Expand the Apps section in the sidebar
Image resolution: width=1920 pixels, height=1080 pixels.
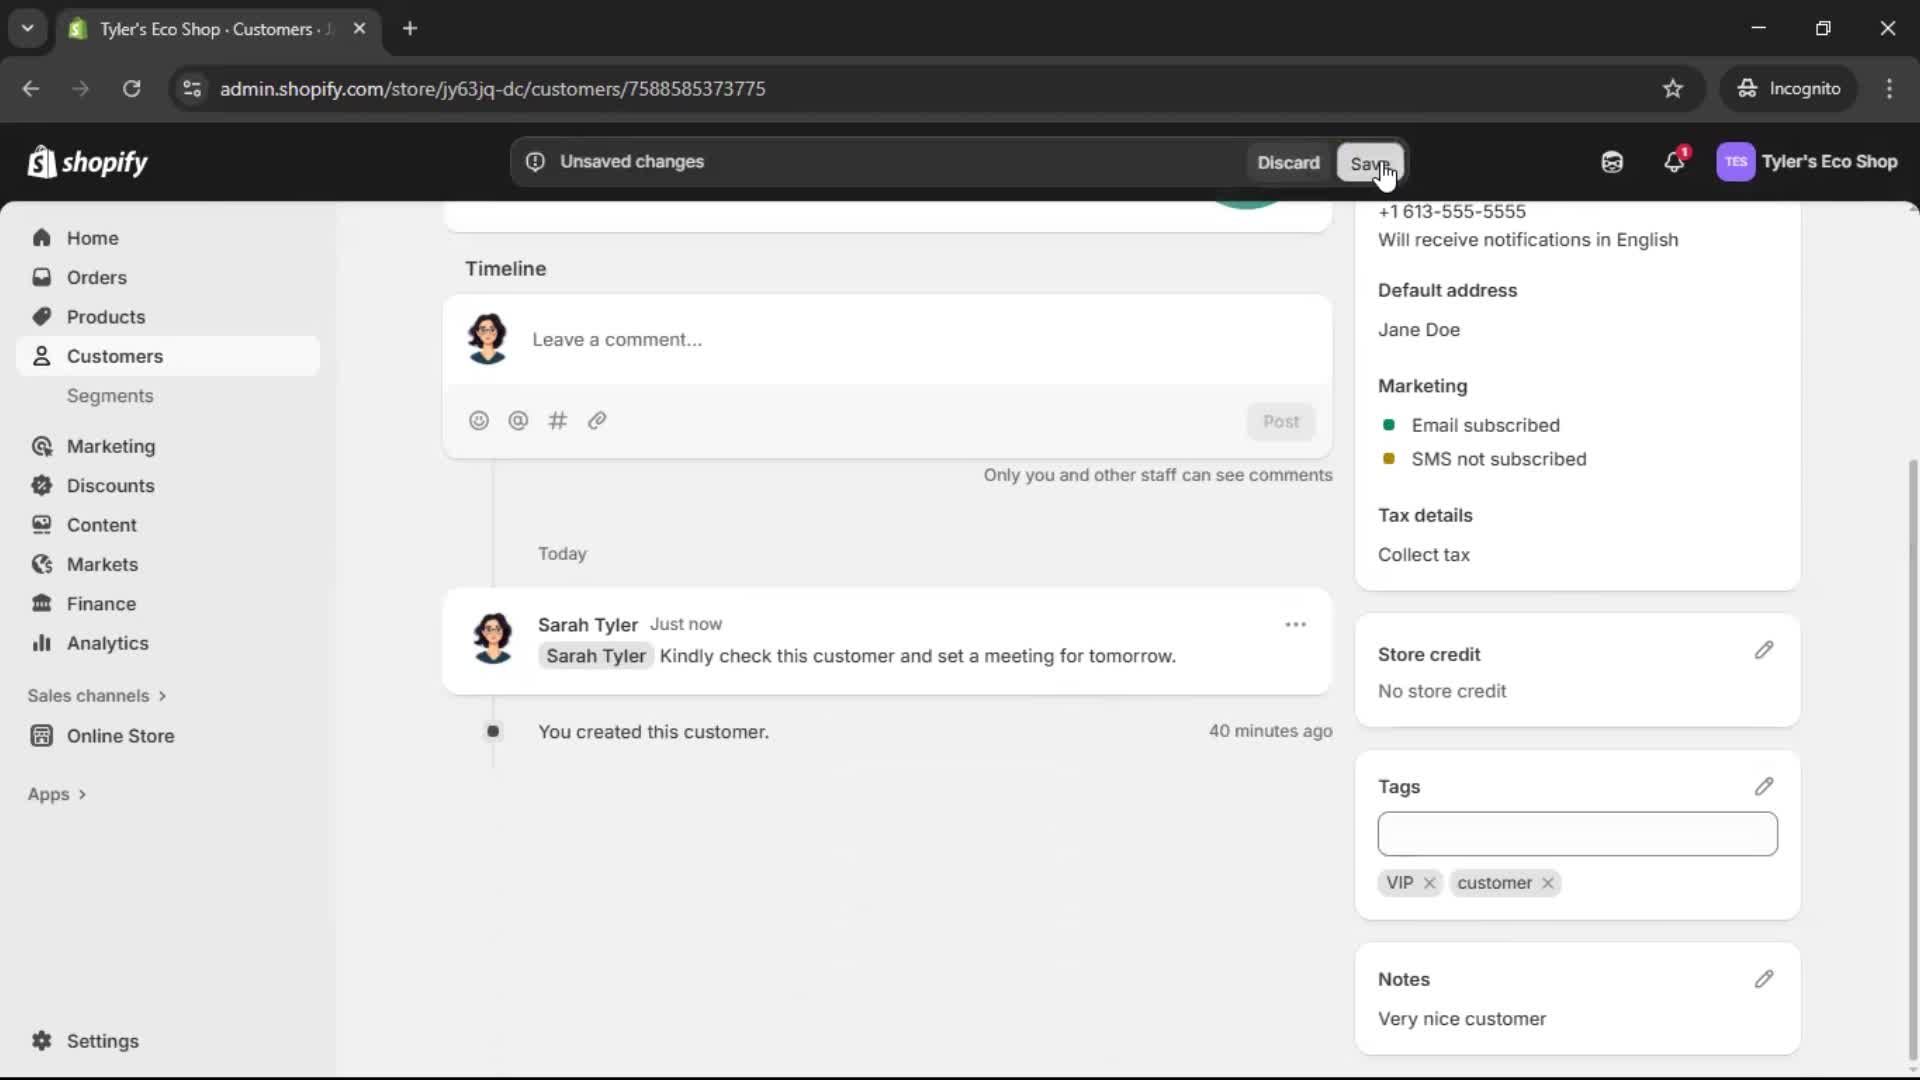[x=56, y=794]
